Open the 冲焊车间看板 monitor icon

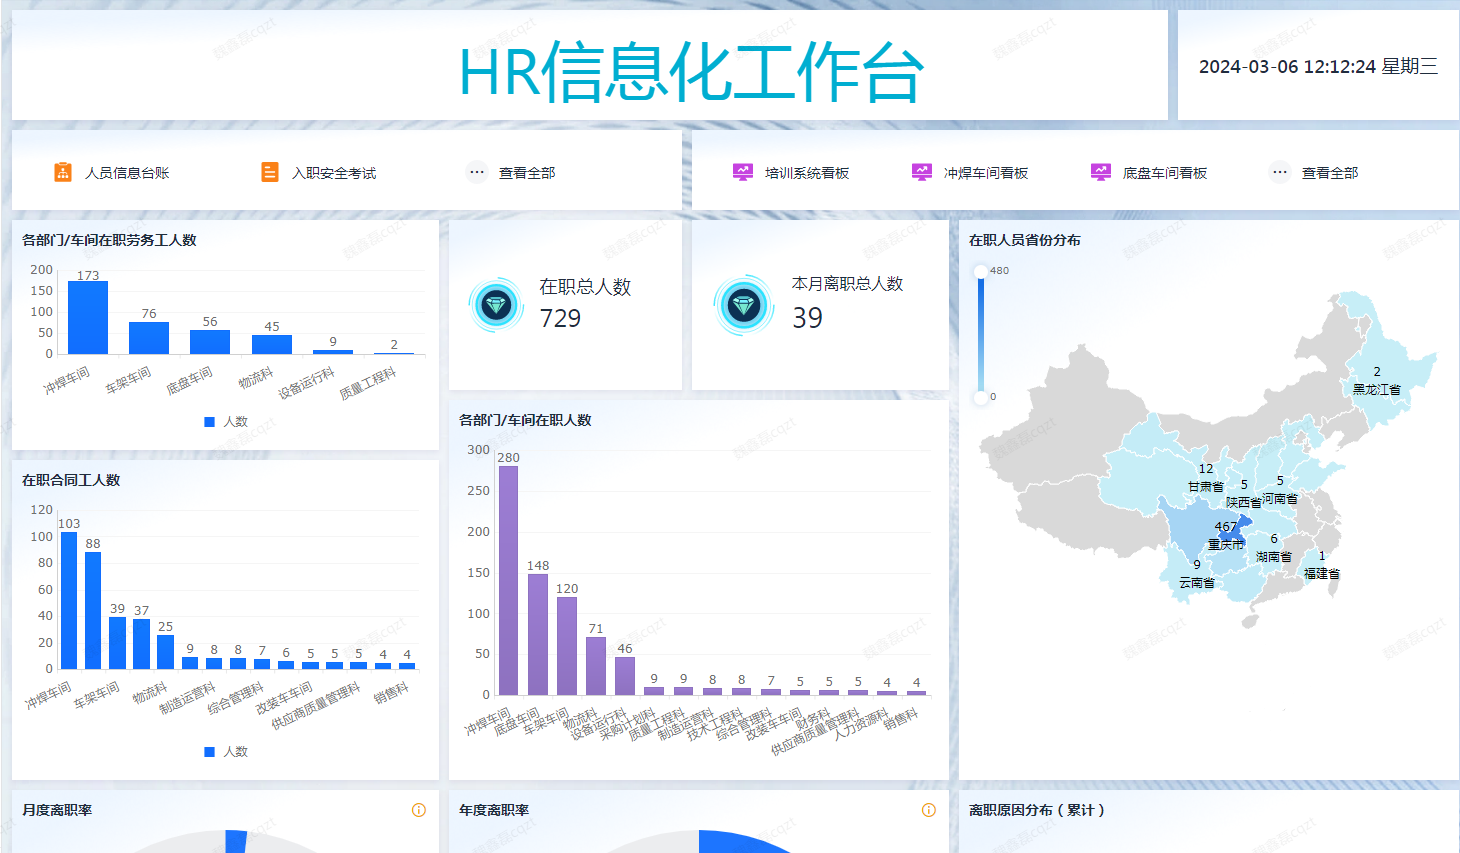[x=921, y=171]
